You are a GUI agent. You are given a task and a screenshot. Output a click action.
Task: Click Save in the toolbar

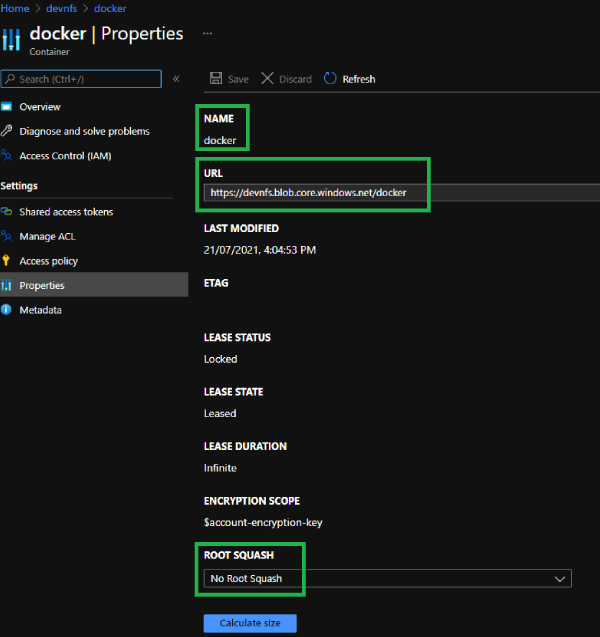229,79
